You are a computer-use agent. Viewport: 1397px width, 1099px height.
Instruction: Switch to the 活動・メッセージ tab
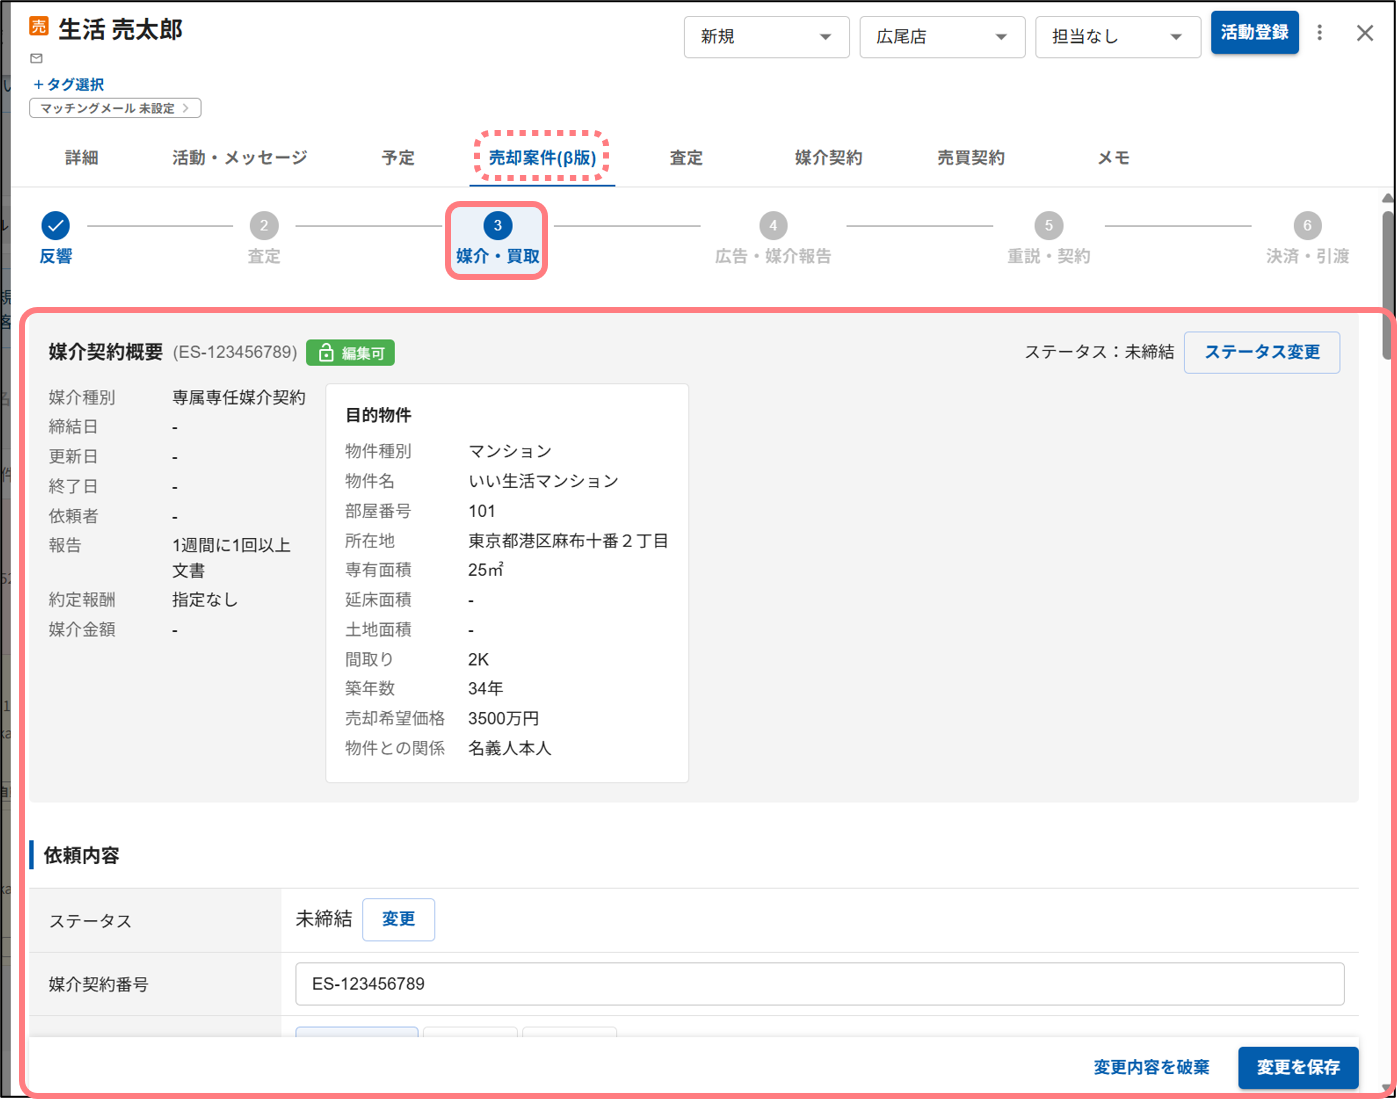(240, 158)
